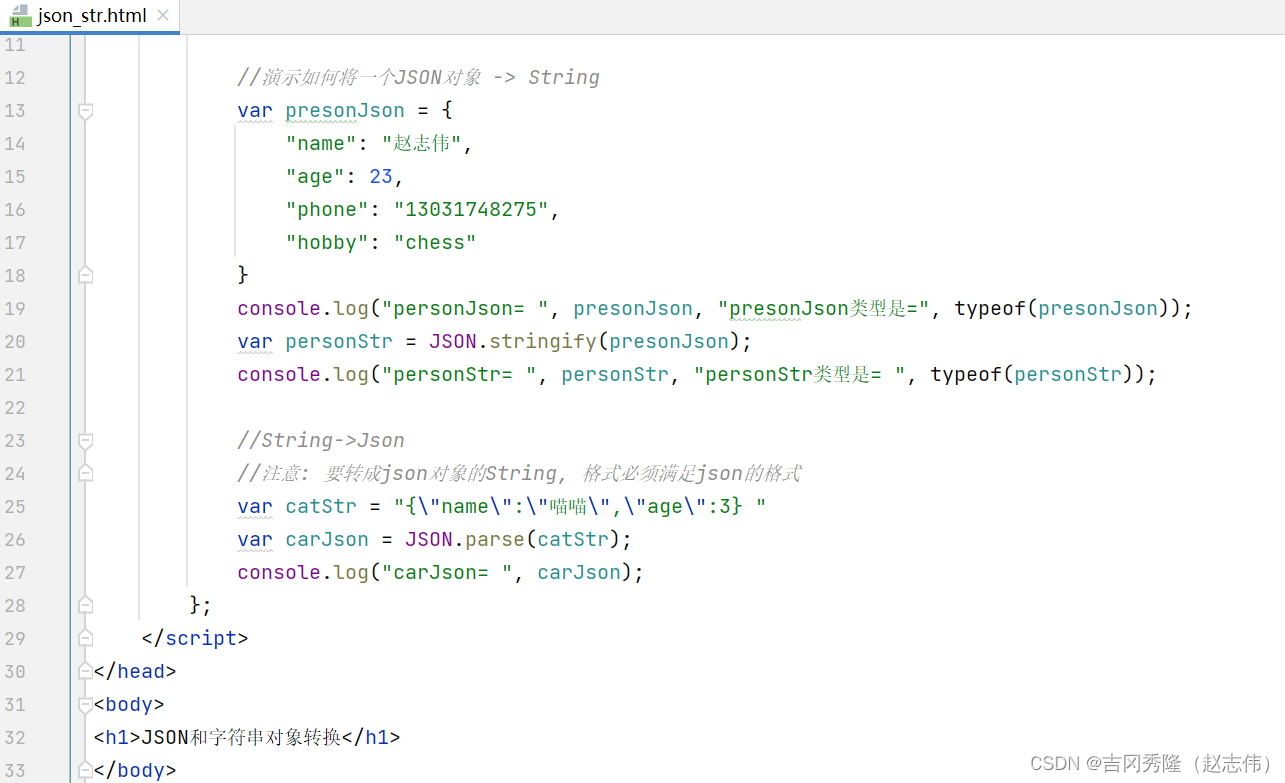Click the heading text JSON和字符串对象转换
The image size is (1285, 783).
pyautogui.click(x=241, y=737)
